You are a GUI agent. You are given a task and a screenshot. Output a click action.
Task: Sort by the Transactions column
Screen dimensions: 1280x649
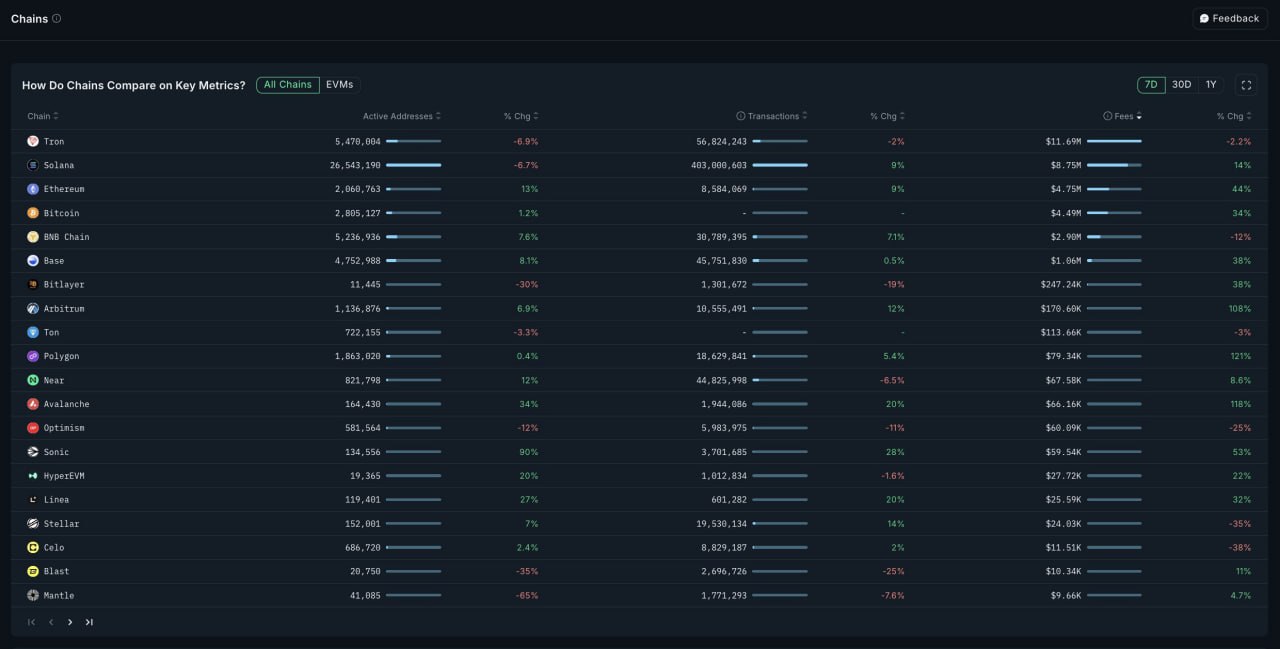778,116
